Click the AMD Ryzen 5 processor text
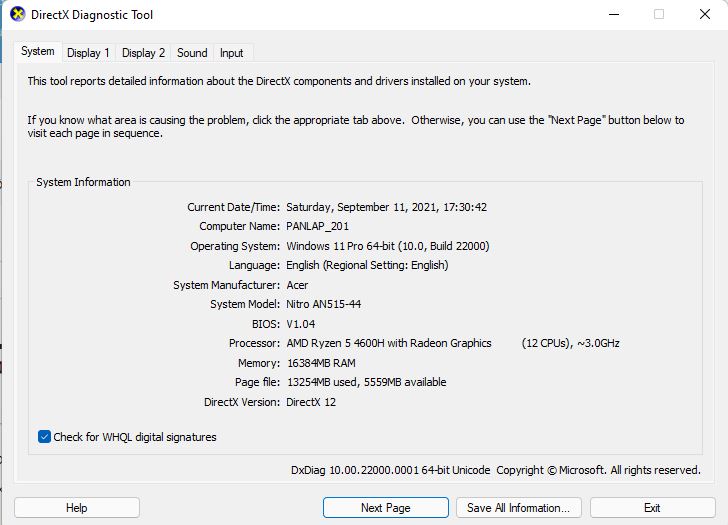 pyautogui.click(x=388, y=343)
